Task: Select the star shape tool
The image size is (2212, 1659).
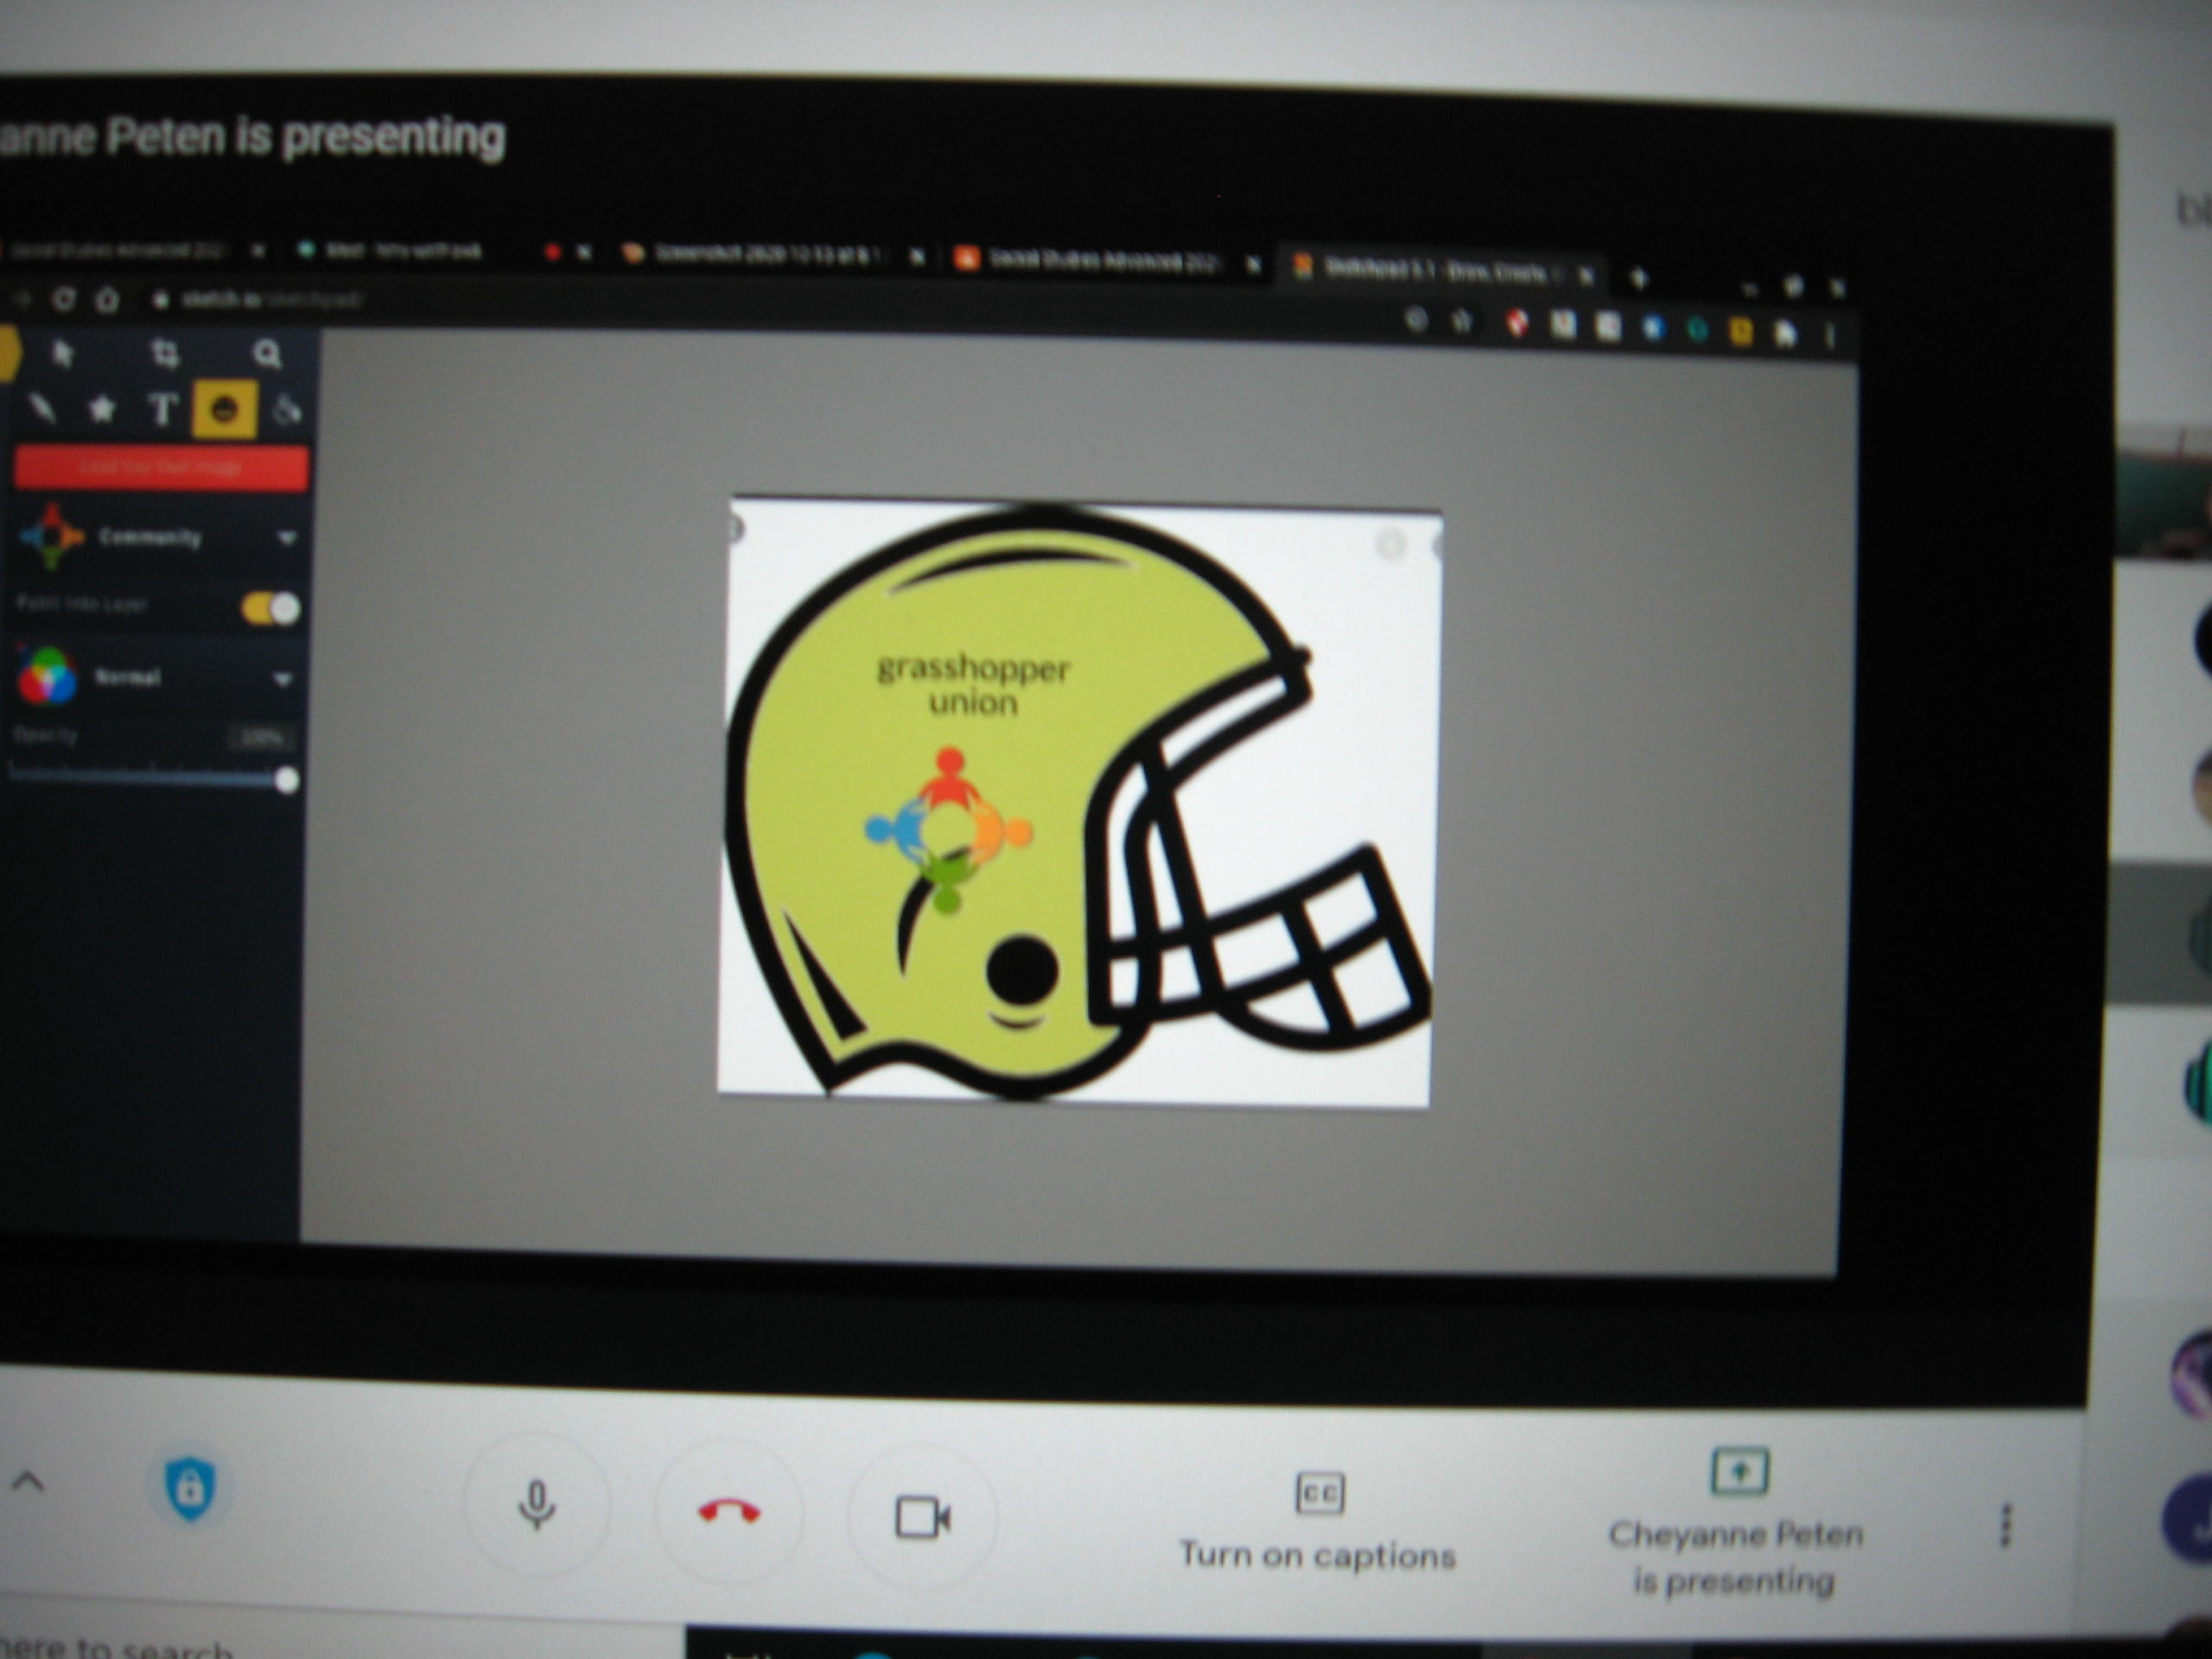Action: 102,409
